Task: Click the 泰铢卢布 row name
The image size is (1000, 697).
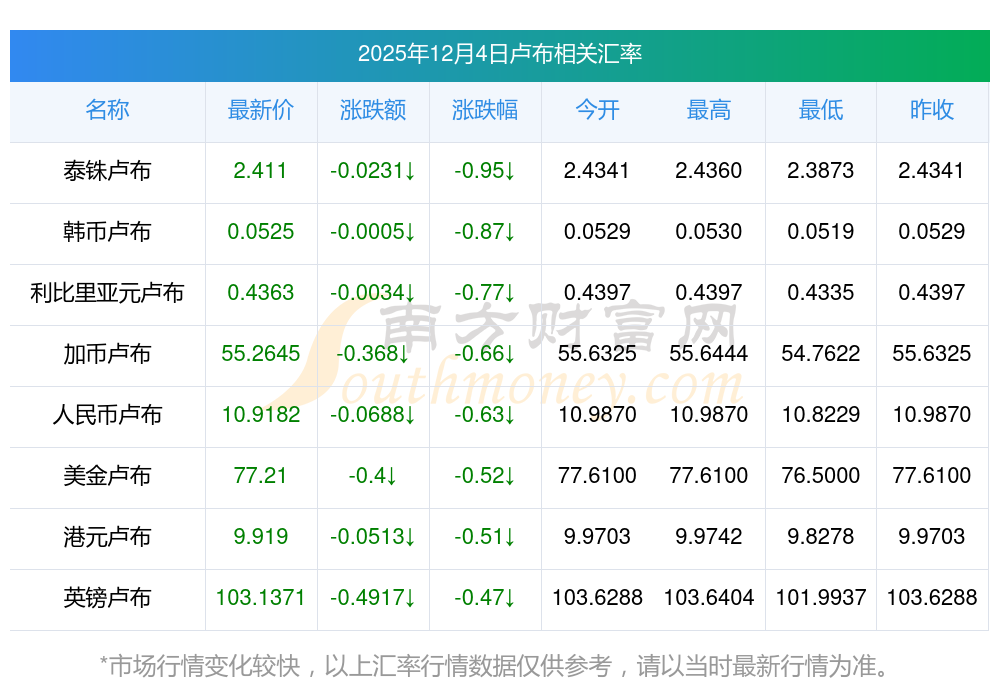Action: pyautogui.click(x=107, y=171)
